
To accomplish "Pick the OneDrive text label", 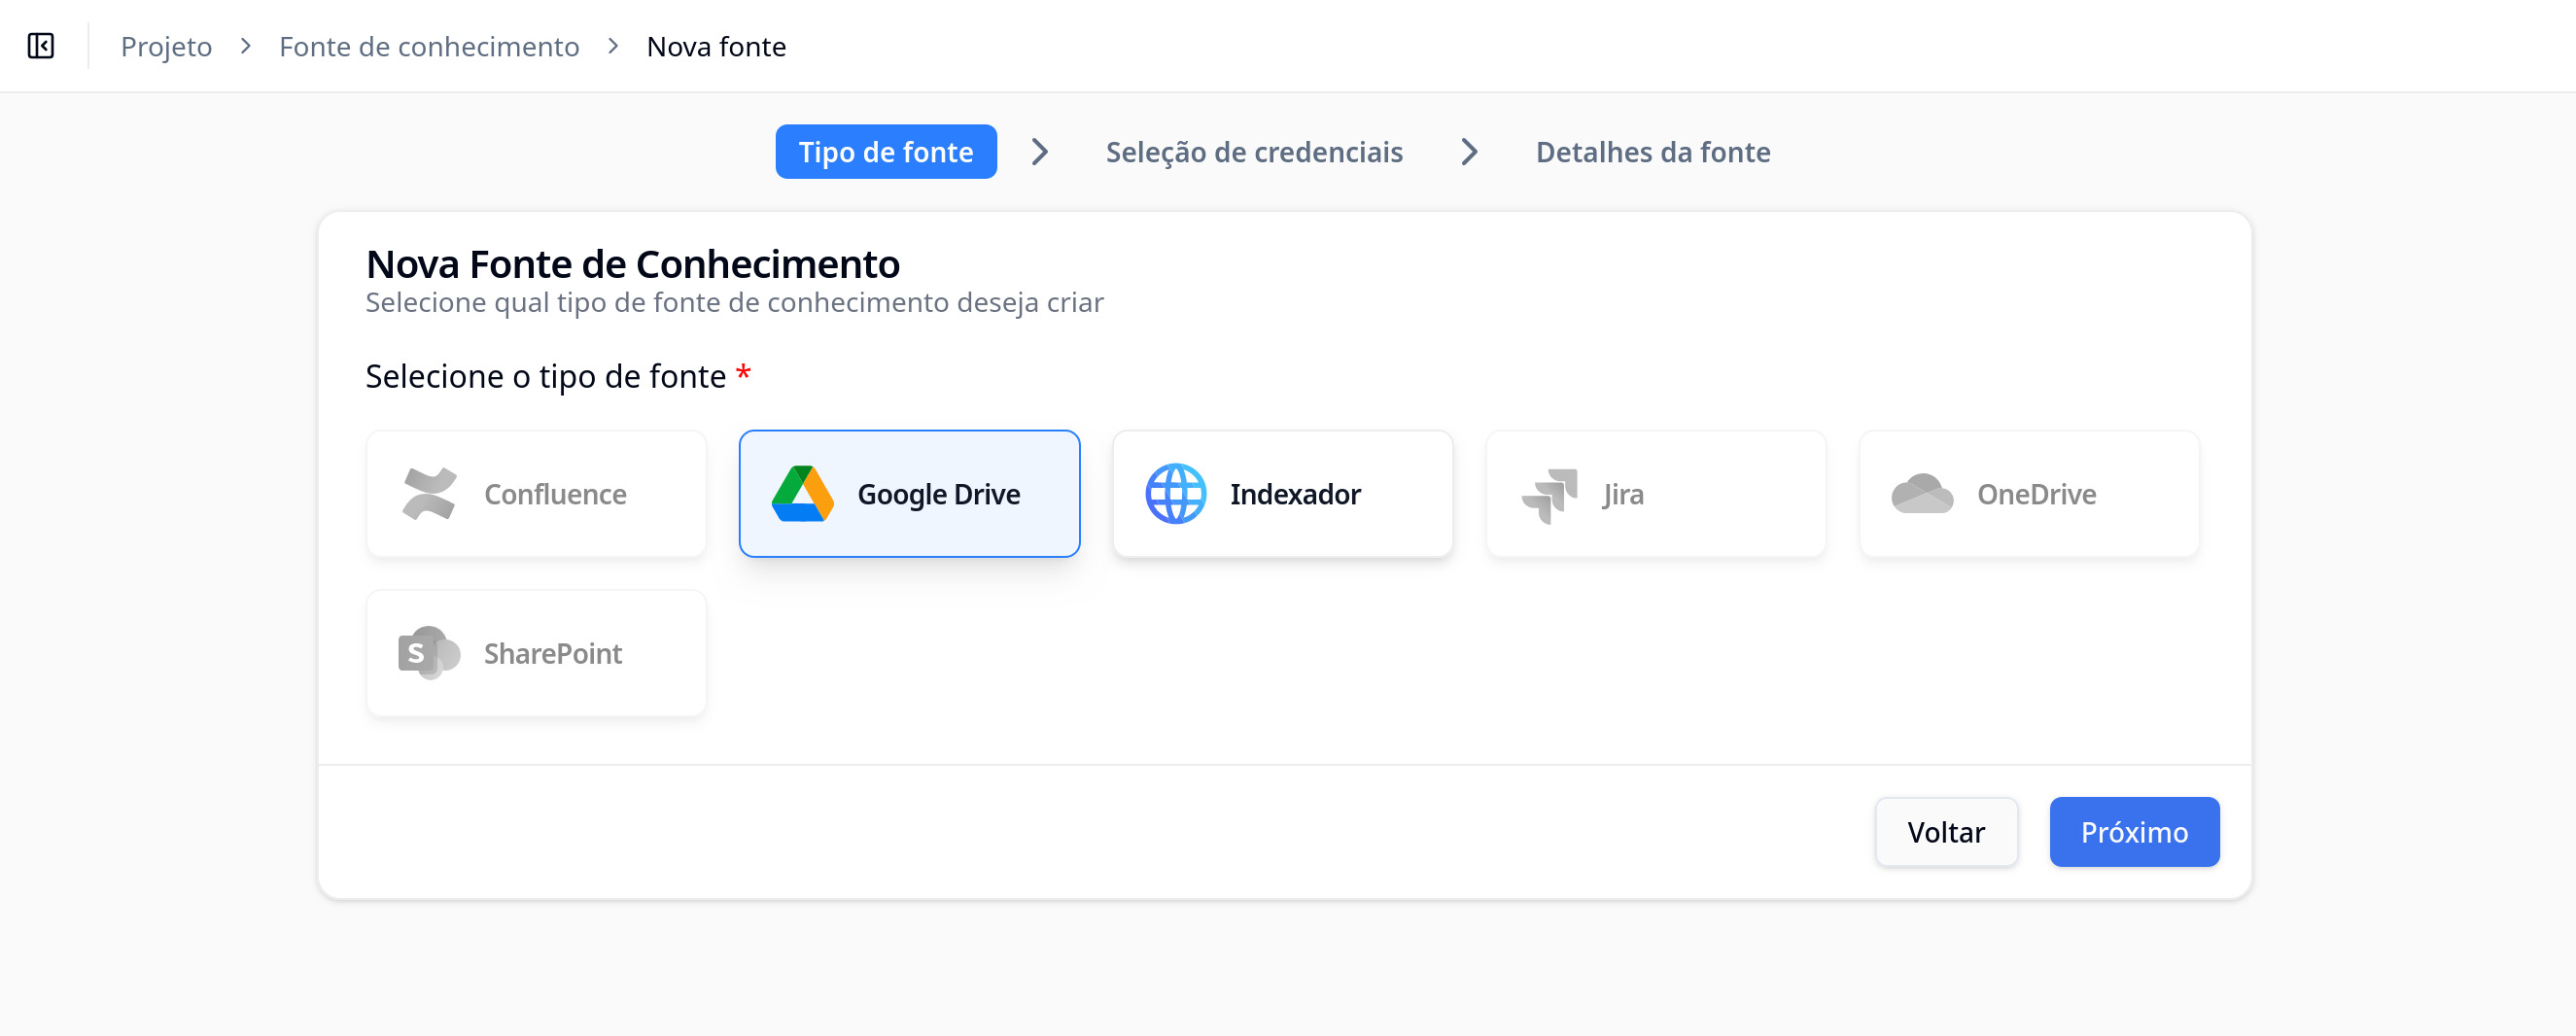I will tap(2036, 494).
